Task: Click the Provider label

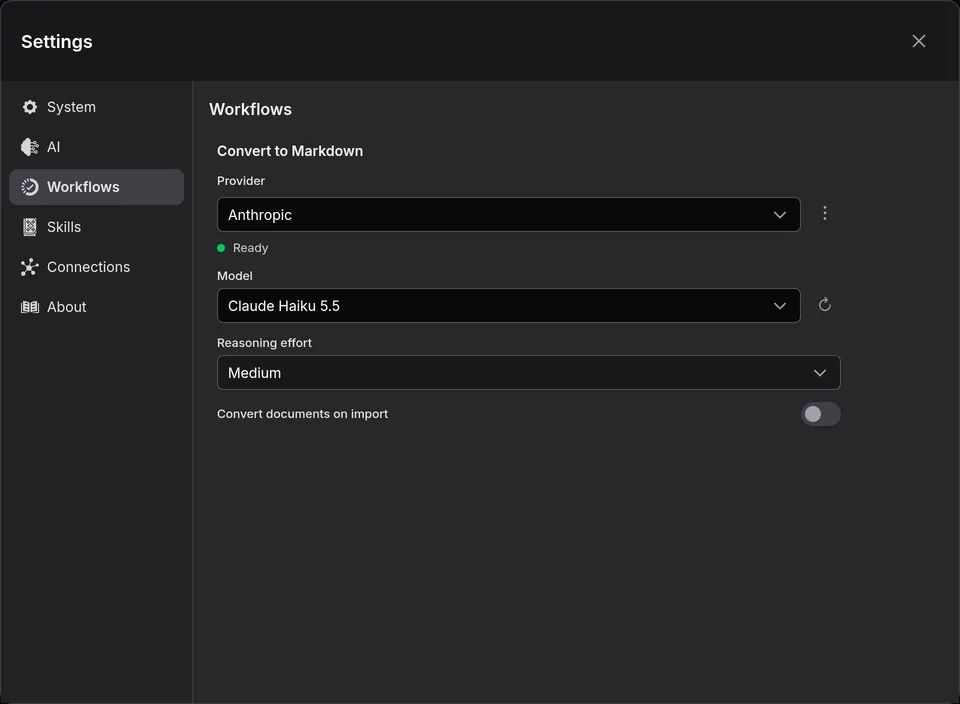Action: pos(241,181)
